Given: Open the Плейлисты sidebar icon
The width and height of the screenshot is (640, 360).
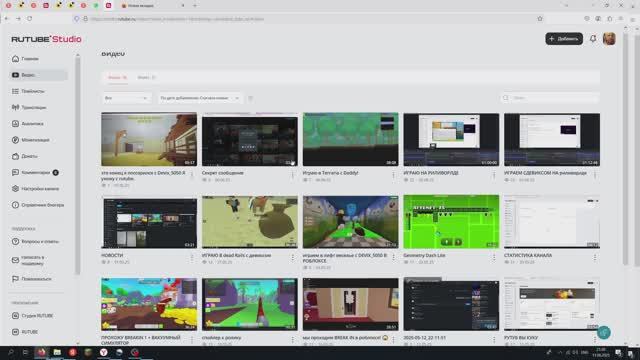Looking at the screenshot, I should click(x=16, y=91).
